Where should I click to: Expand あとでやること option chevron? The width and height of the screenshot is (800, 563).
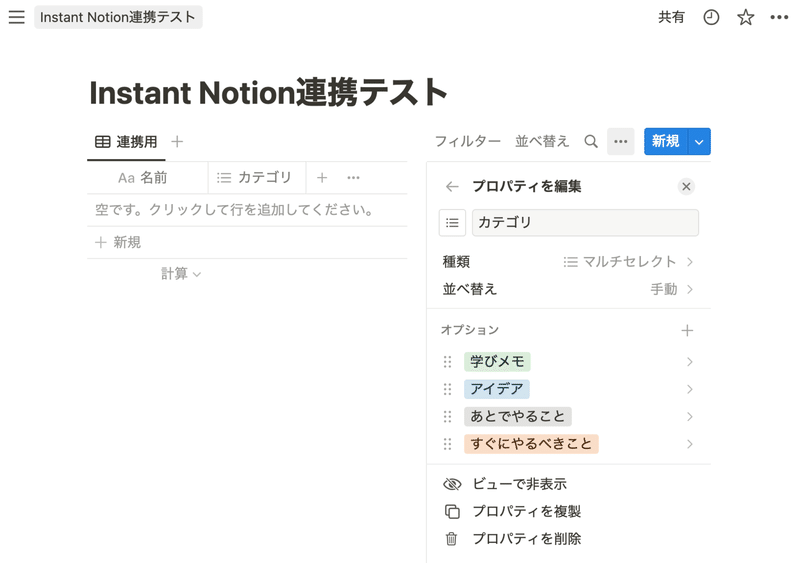pos(689,417)
